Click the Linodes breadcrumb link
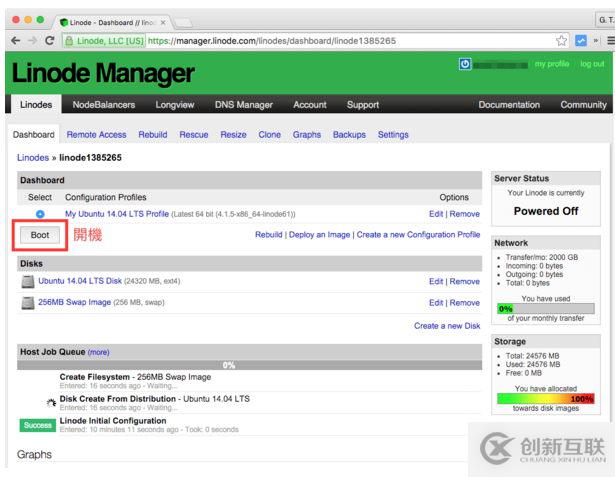This screenshot has height=477, width=615. pyautogui.click(x=33, y=158)
